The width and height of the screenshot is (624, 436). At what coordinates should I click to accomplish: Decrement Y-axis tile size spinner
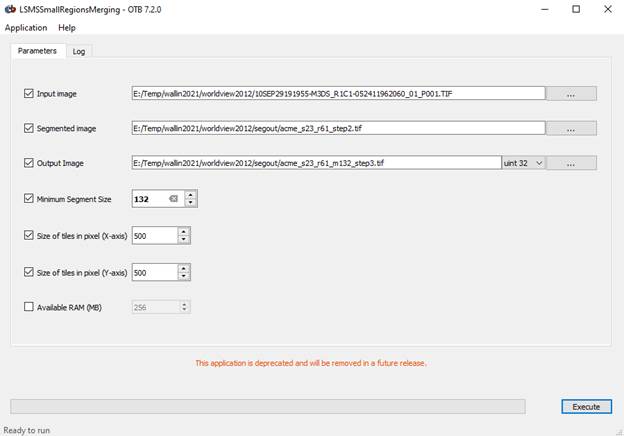coord(183,276)
